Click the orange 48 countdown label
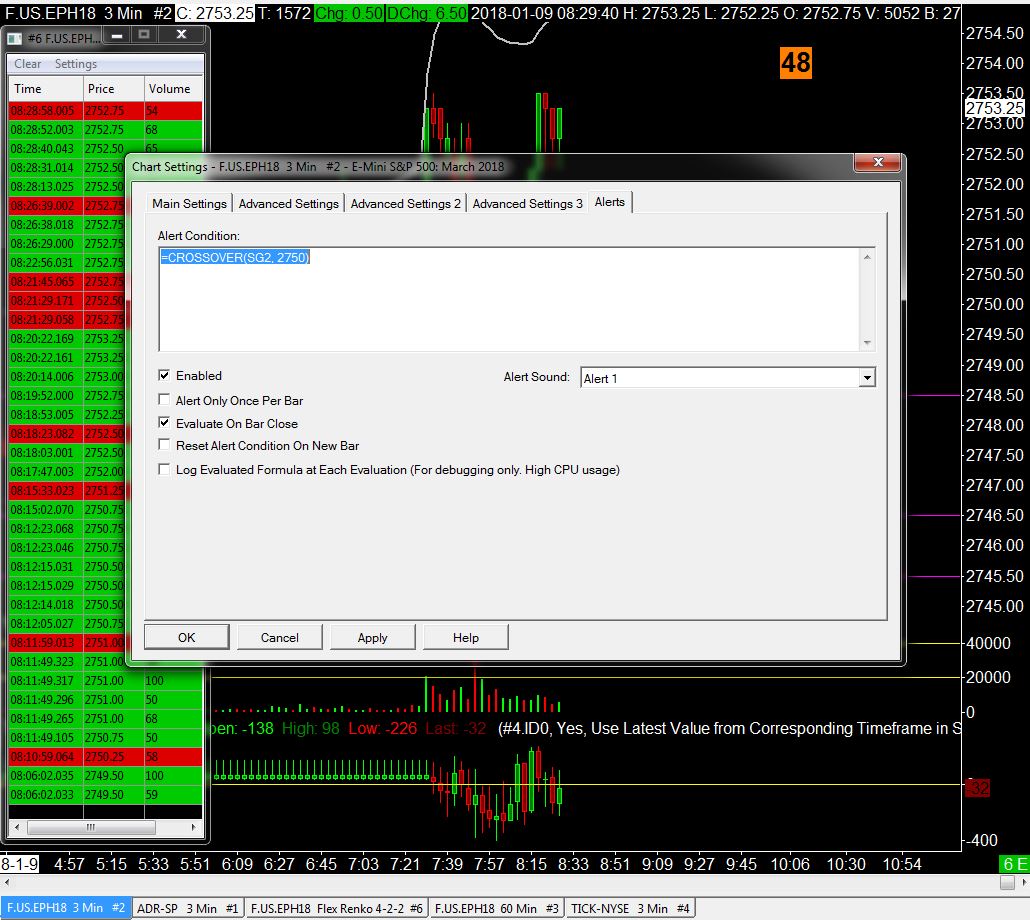 pos(795,63)
